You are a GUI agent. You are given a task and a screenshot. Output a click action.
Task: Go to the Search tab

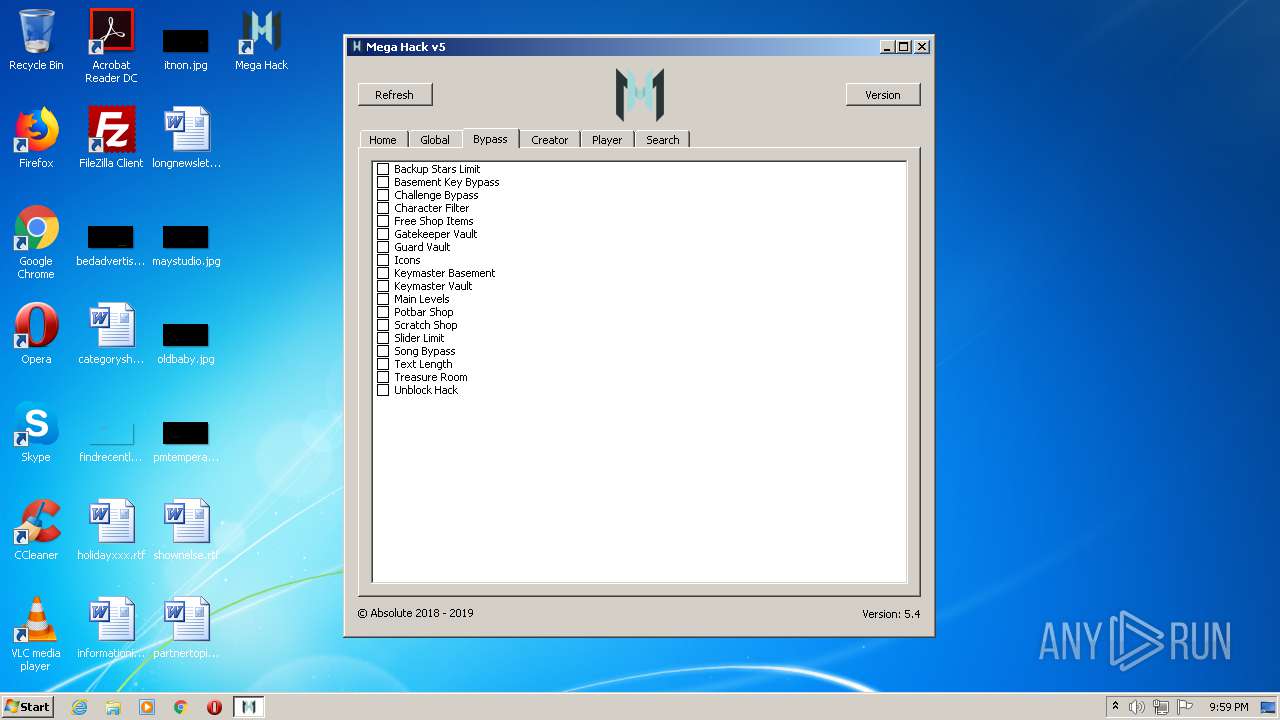coord(662,140)
